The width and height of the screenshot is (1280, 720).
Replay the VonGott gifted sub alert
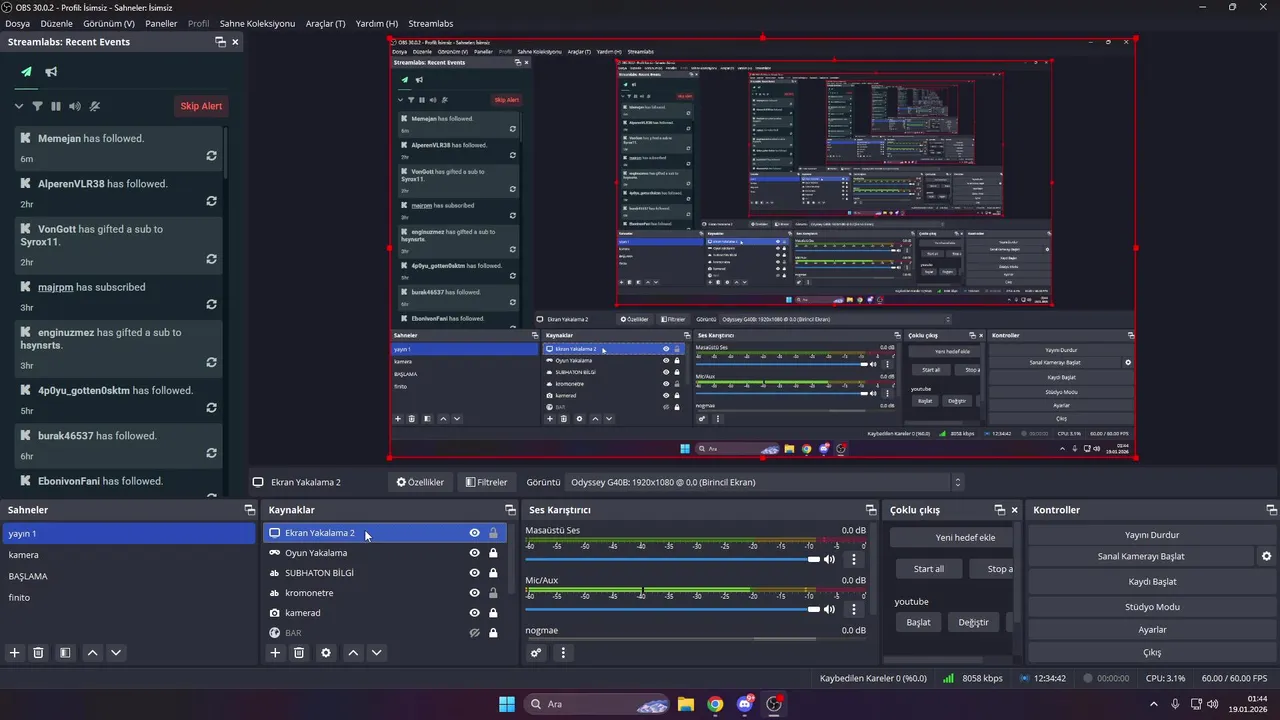[211, 259]
